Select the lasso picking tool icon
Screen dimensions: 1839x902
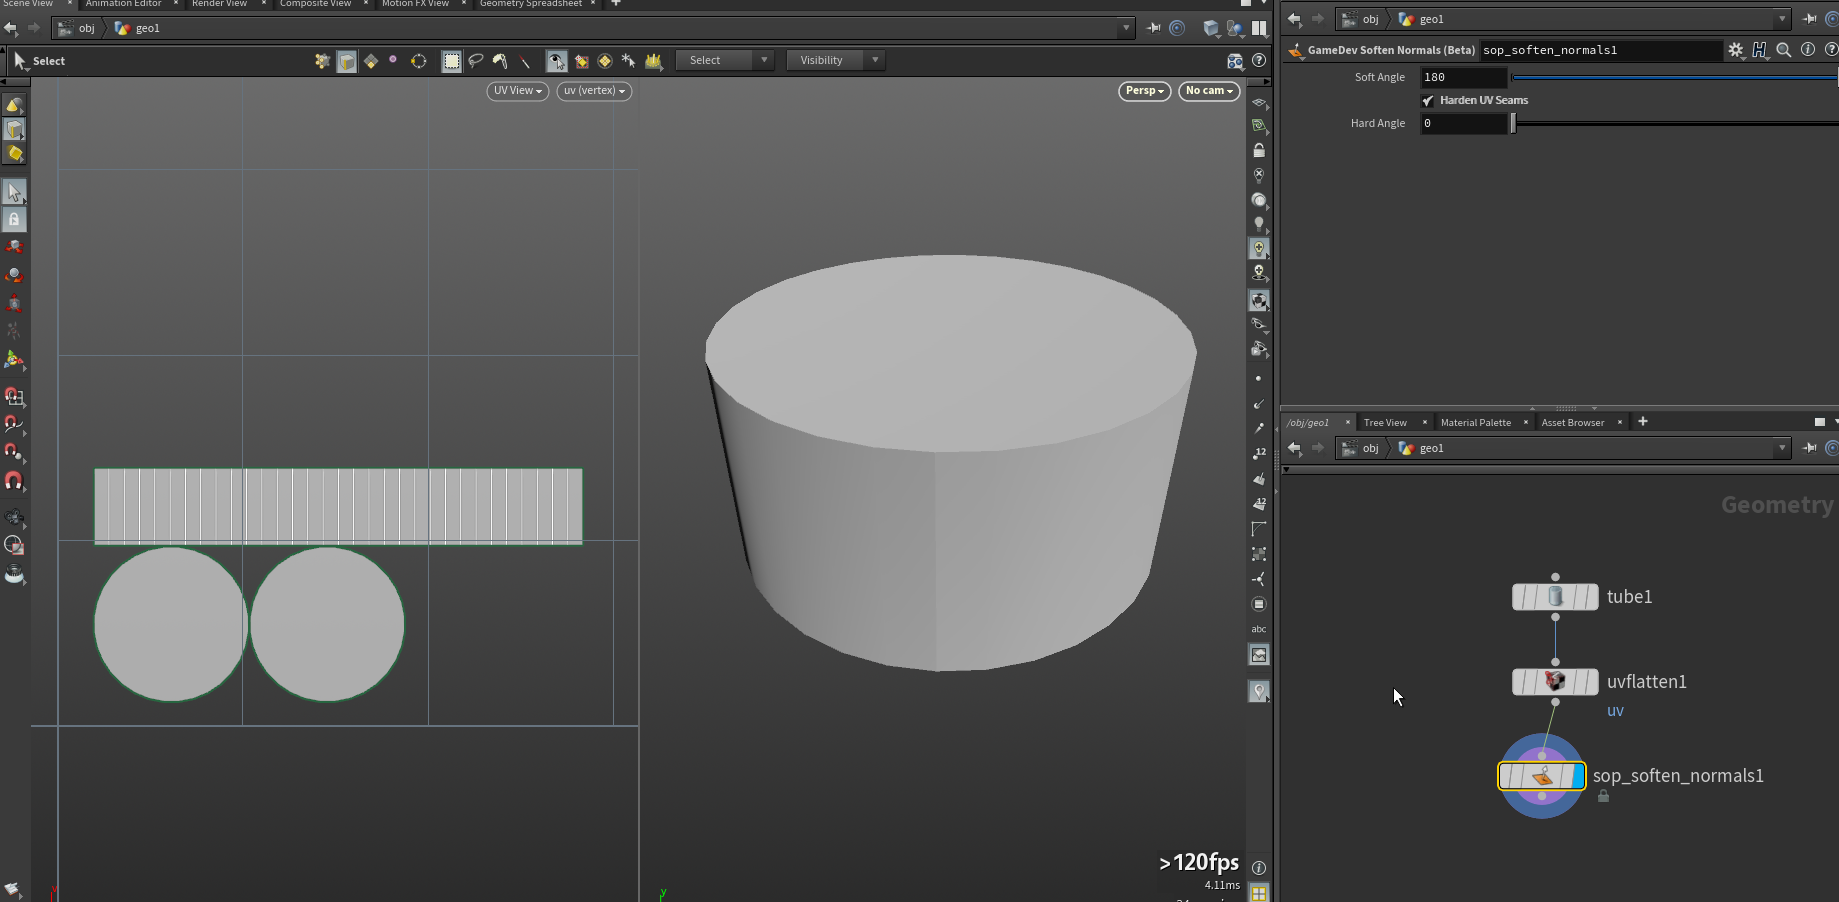coord(476,61)
